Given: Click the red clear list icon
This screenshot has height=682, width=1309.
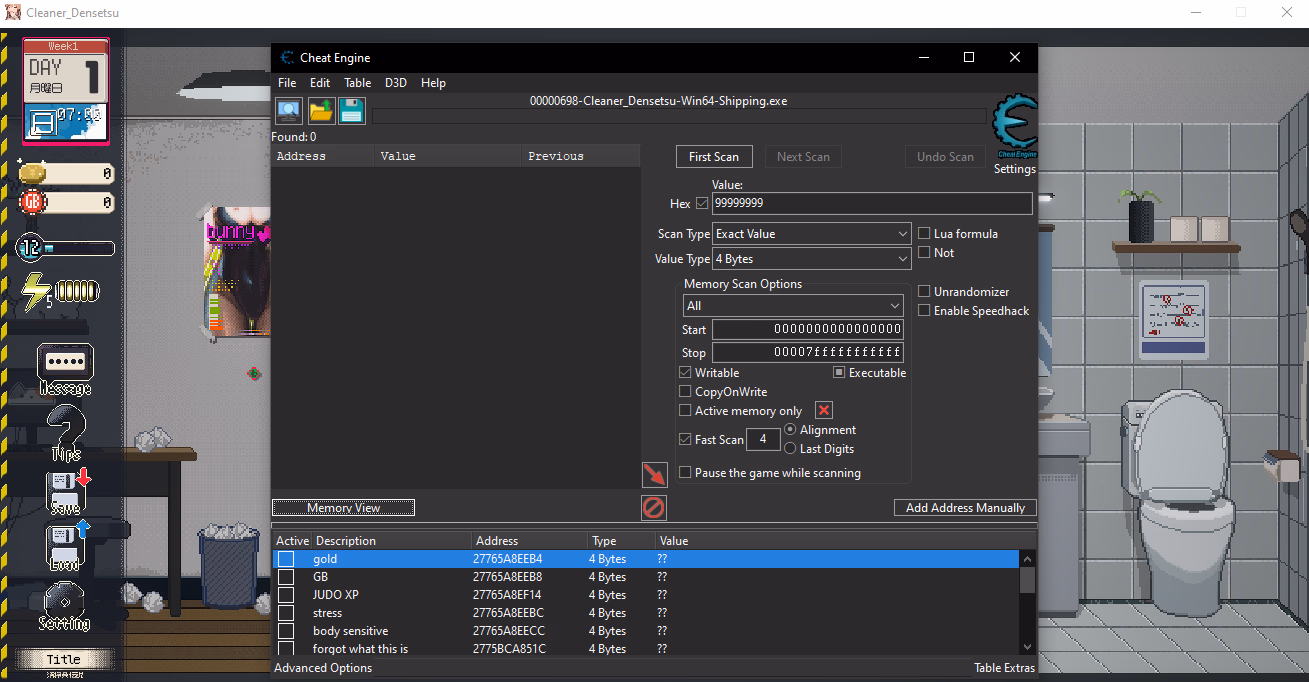Looking at the screenshot, I should click(x=653, y=508).
